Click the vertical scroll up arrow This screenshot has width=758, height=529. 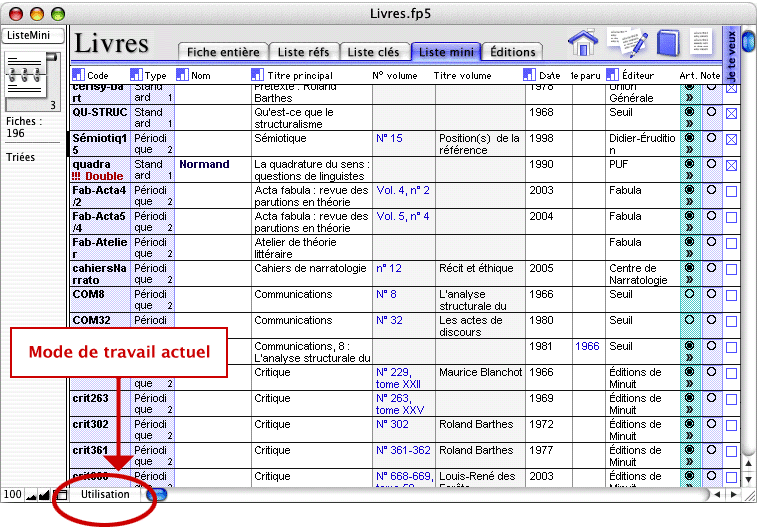tap(748, 463)
